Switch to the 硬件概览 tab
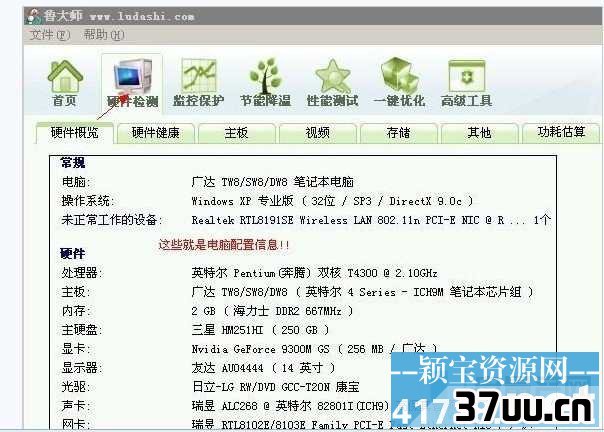Viewport: 604px width, 432px height. [x=75, y=133]
